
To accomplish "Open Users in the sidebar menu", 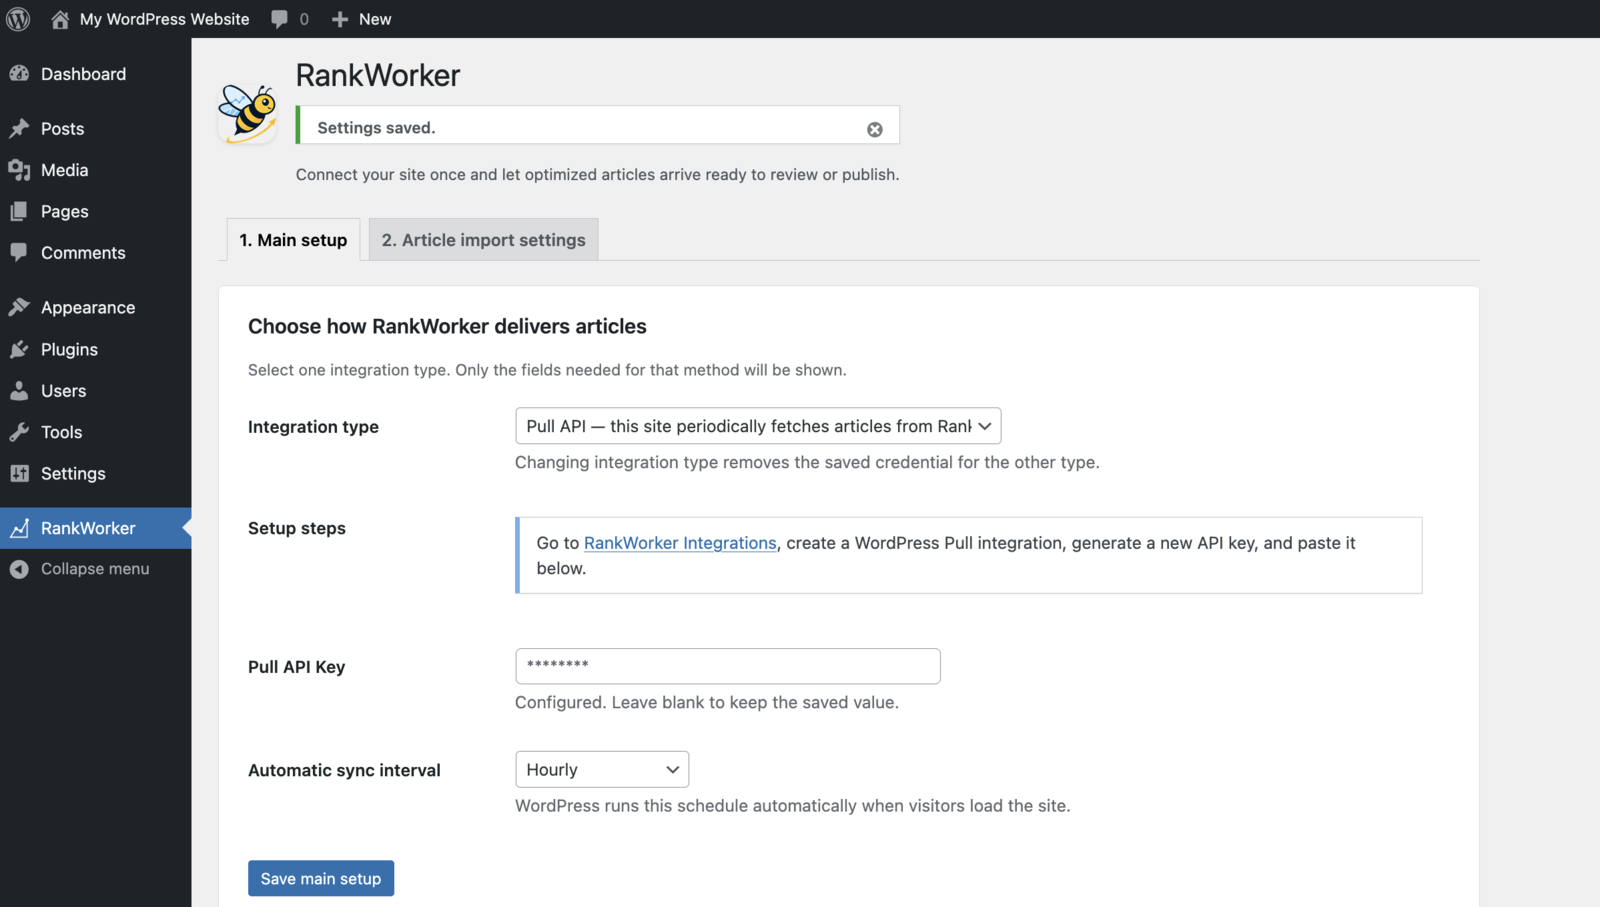I will pyautogui.click(x=63, y=391).
